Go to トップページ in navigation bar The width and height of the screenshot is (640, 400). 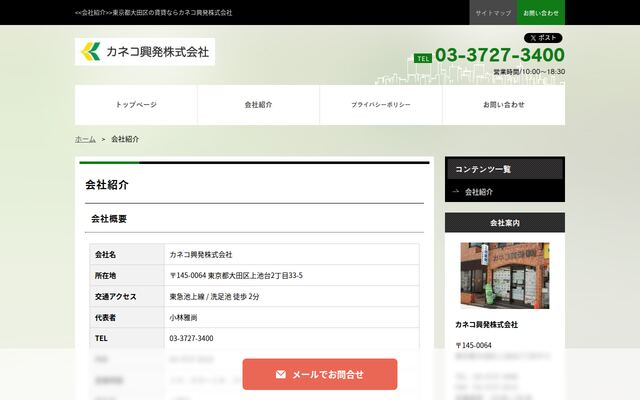[x=136, y=105]
